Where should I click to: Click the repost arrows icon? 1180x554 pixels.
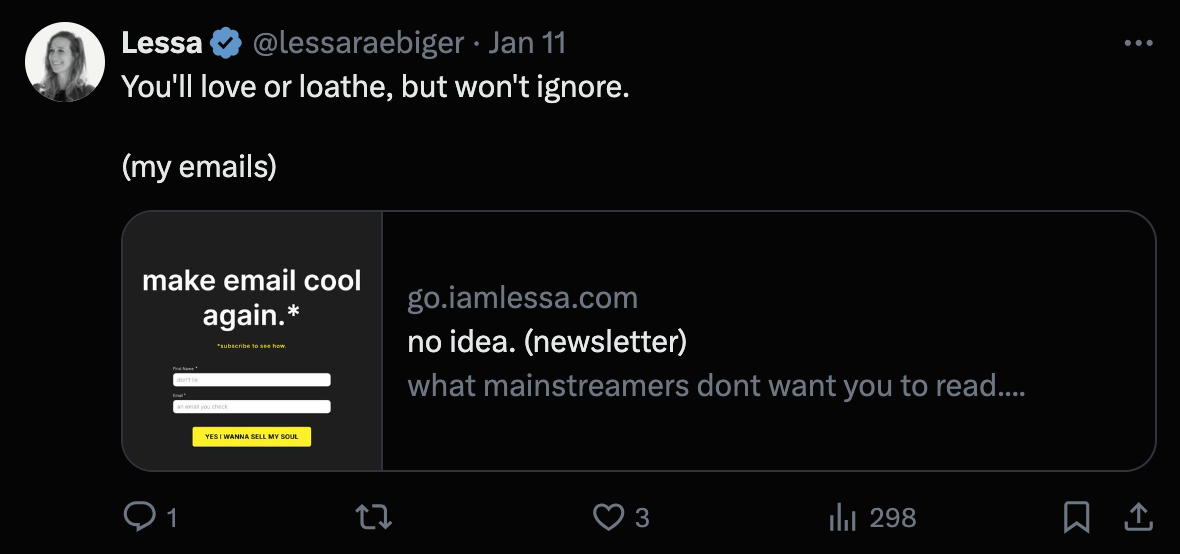tap(374, 517)
